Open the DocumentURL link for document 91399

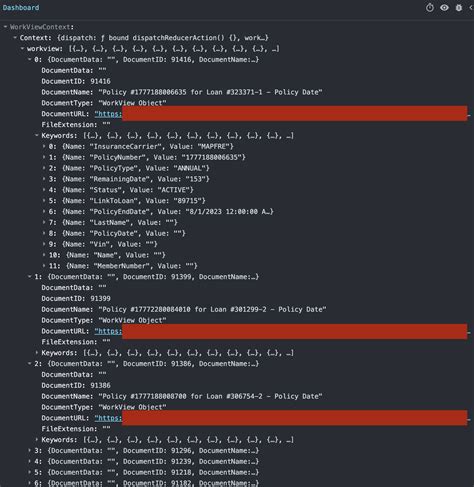pos(108,331)
